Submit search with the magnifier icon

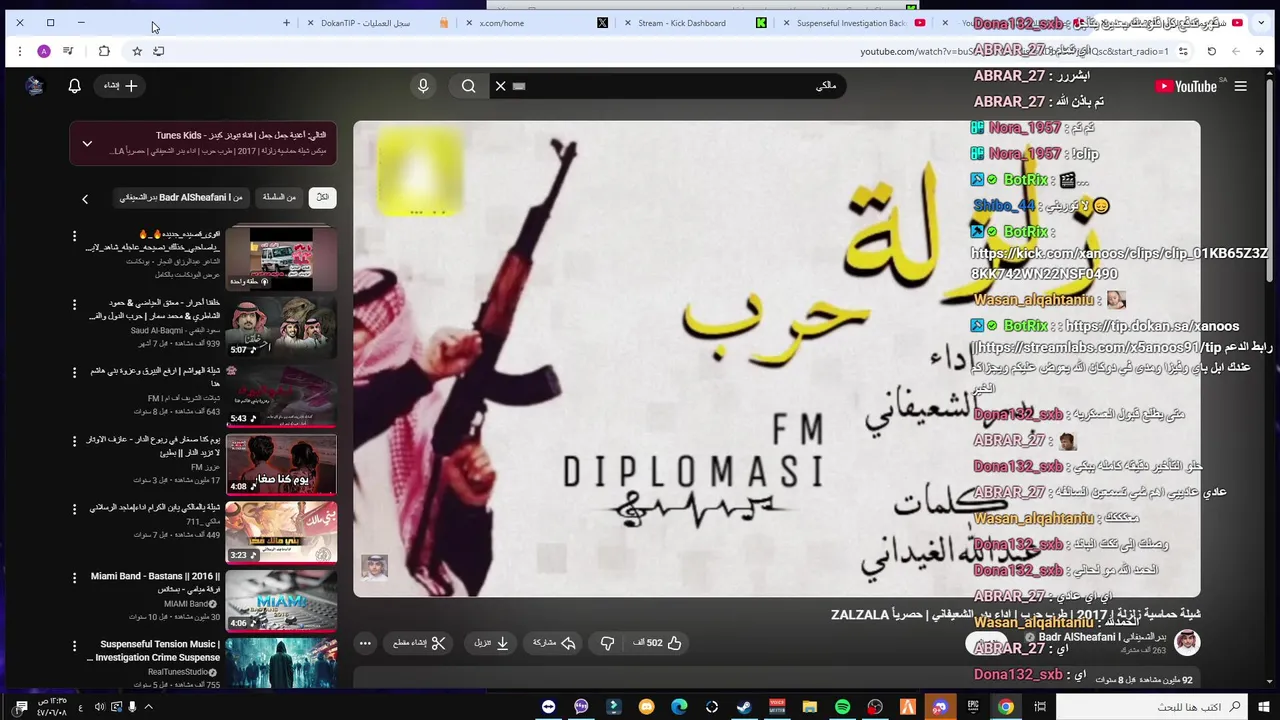[x=469, y=86]
